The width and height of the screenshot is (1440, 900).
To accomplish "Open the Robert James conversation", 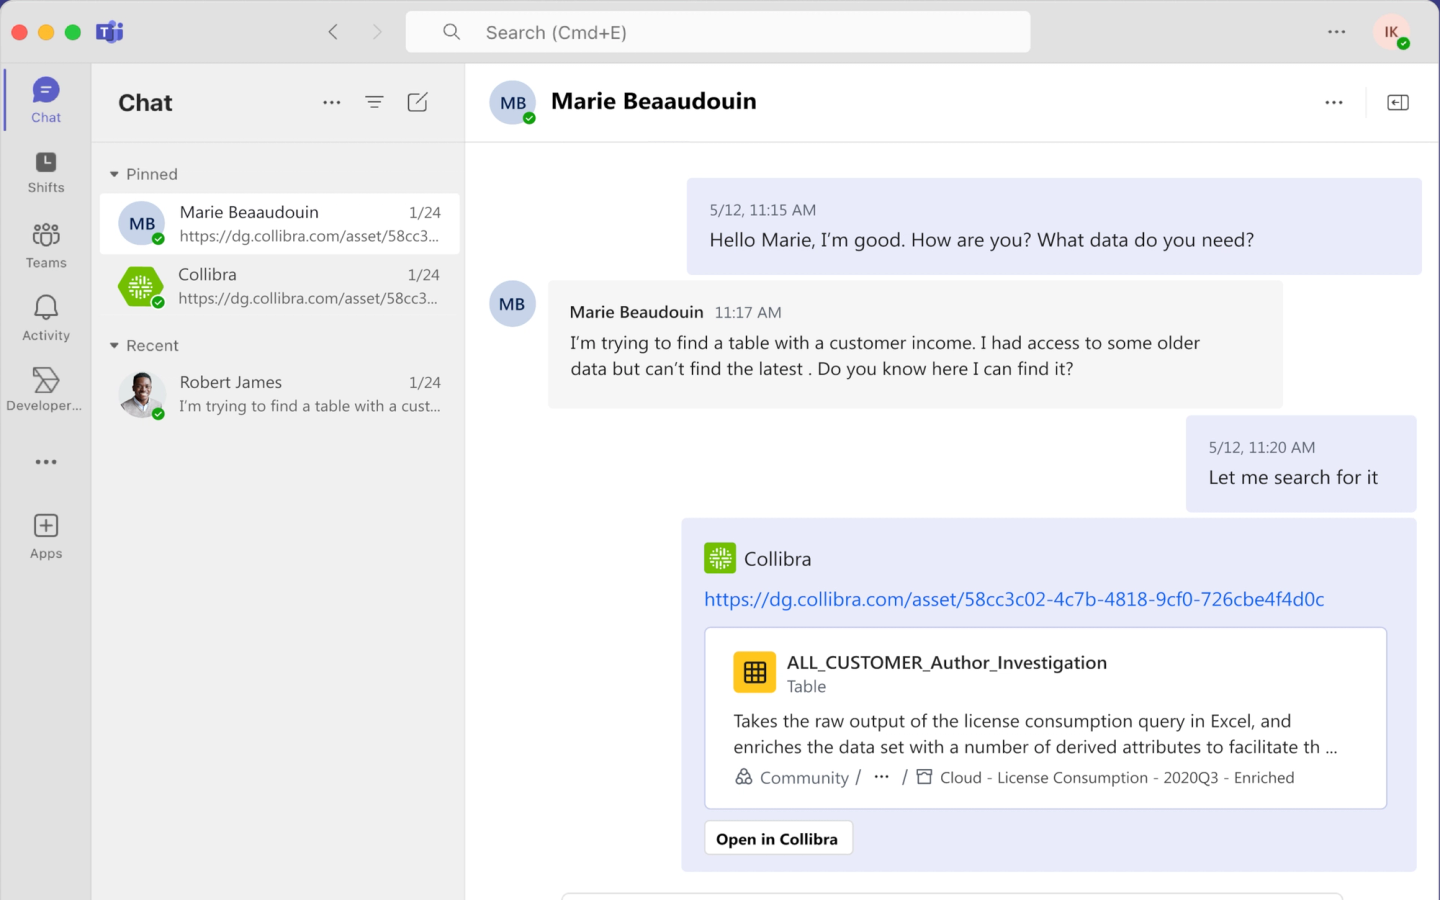I will click(x=280, y=394).
